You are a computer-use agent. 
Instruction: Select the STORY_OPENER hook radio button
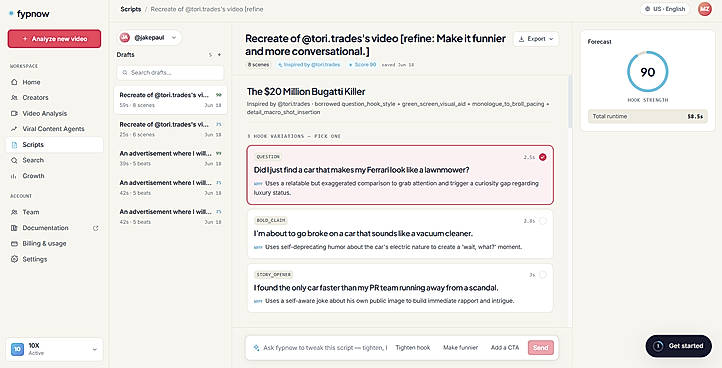click(542, 275)
